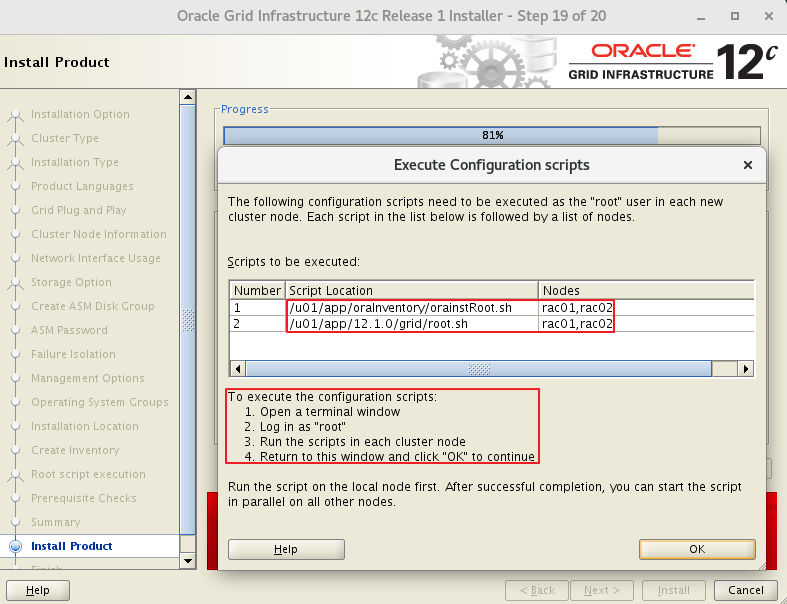This screenshot has height=604, width=787.
Task: Select the orainstRoot.sh script row
Action: 400,308
